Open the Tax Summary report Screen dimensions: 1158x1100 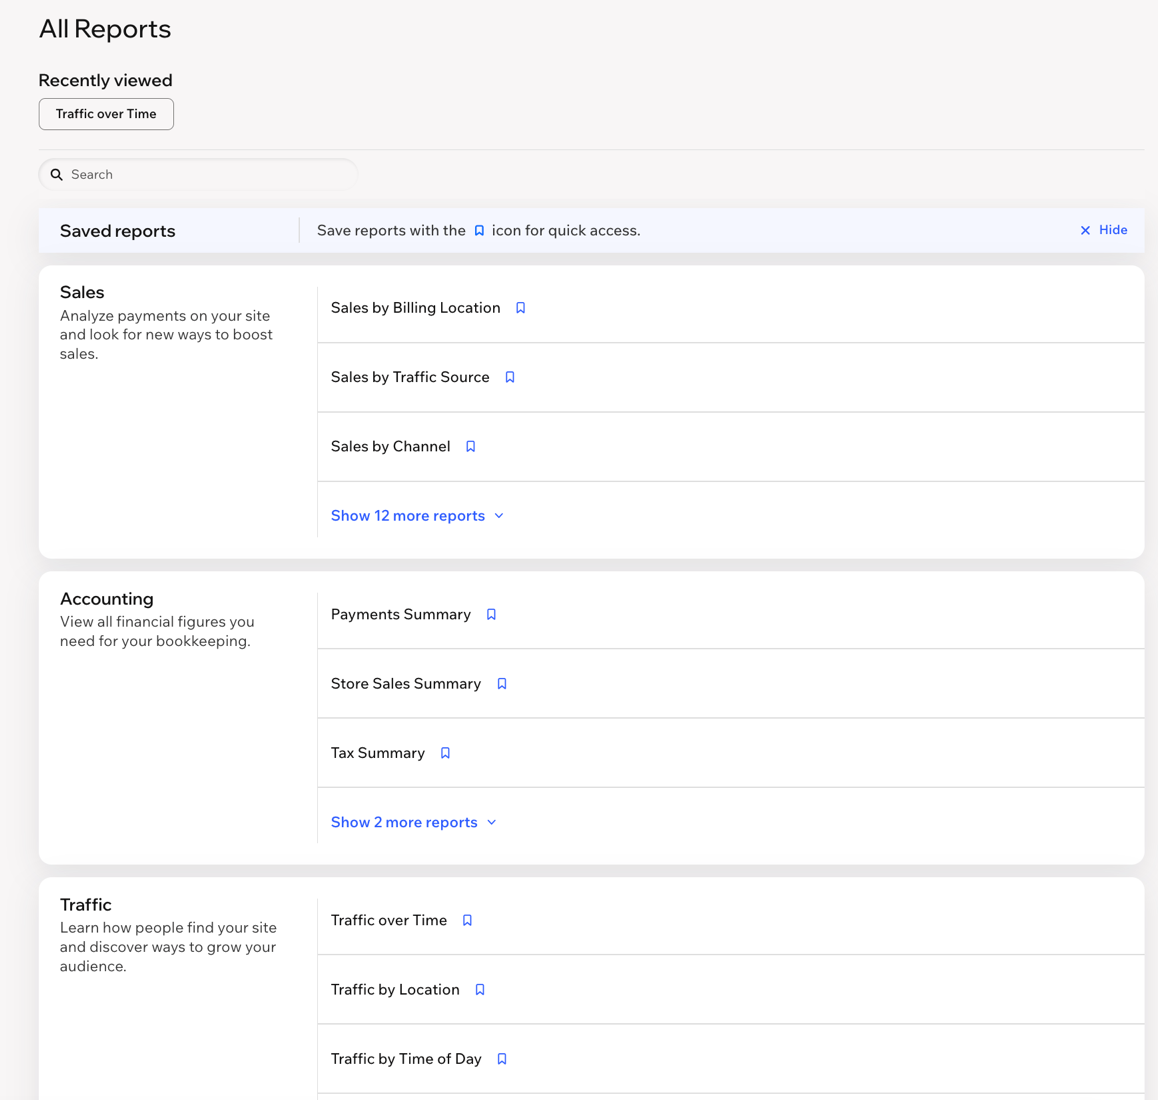pyautogui.click(x=378, y=754)
